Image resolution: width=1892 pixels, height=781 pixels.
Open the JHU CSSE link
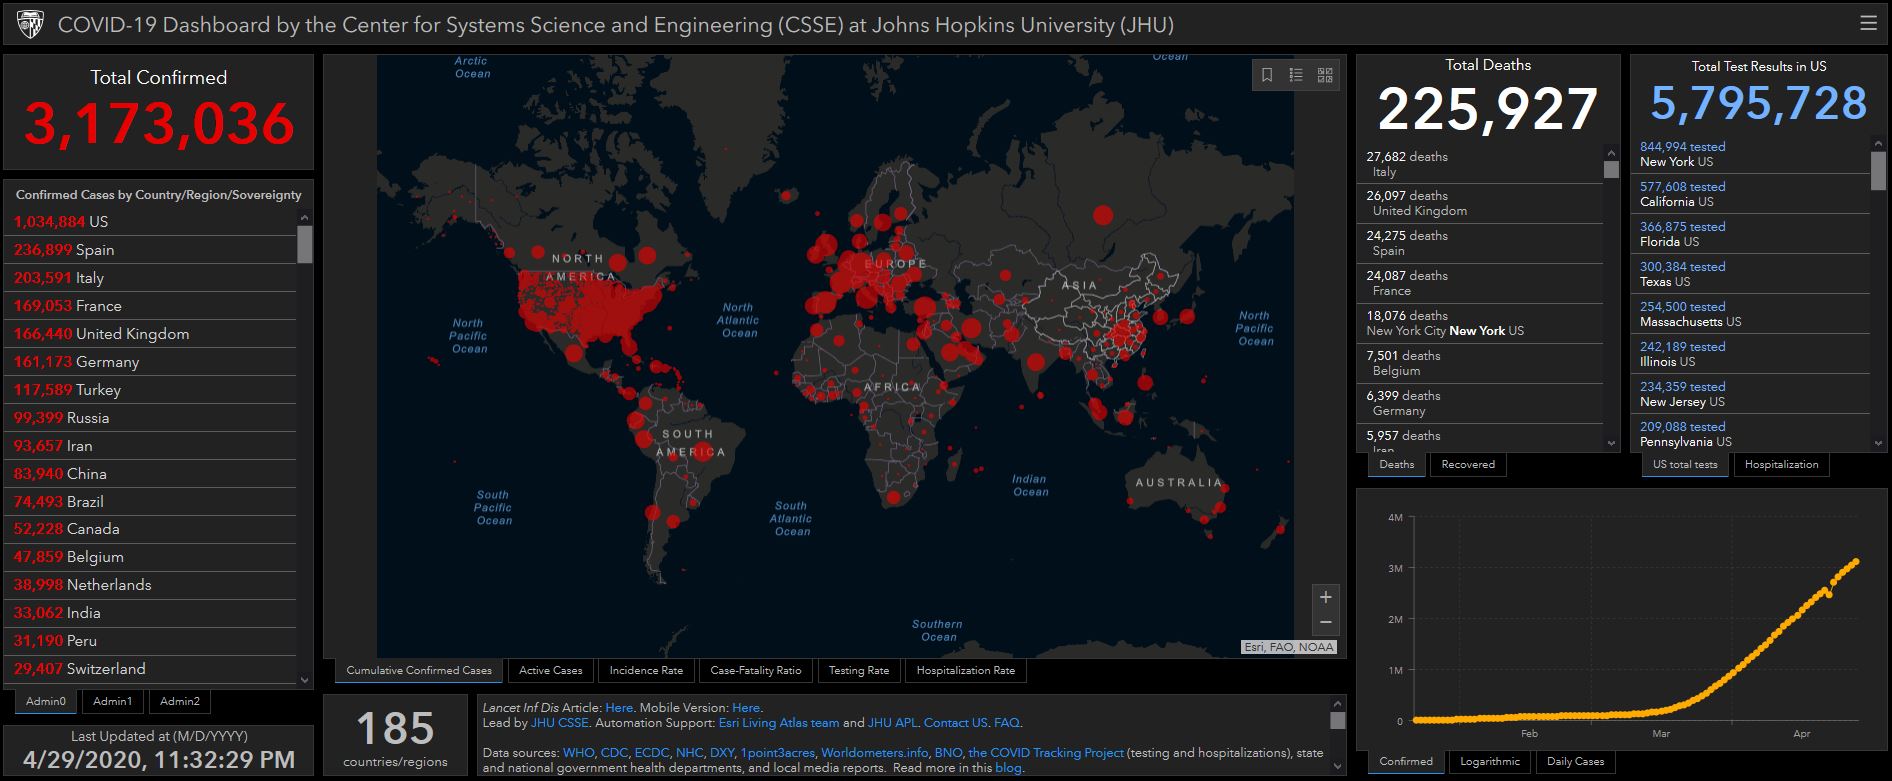point(559,723)
